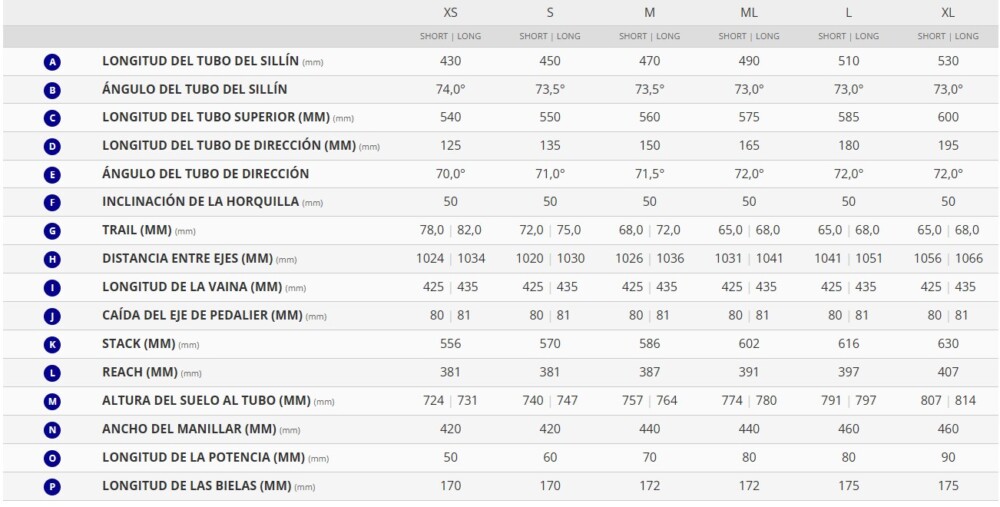Image resolution: width=1000 pixels, height=507 pixels.
Task: Click the SHORT | LONG label under M
Action: coord(649,36)
